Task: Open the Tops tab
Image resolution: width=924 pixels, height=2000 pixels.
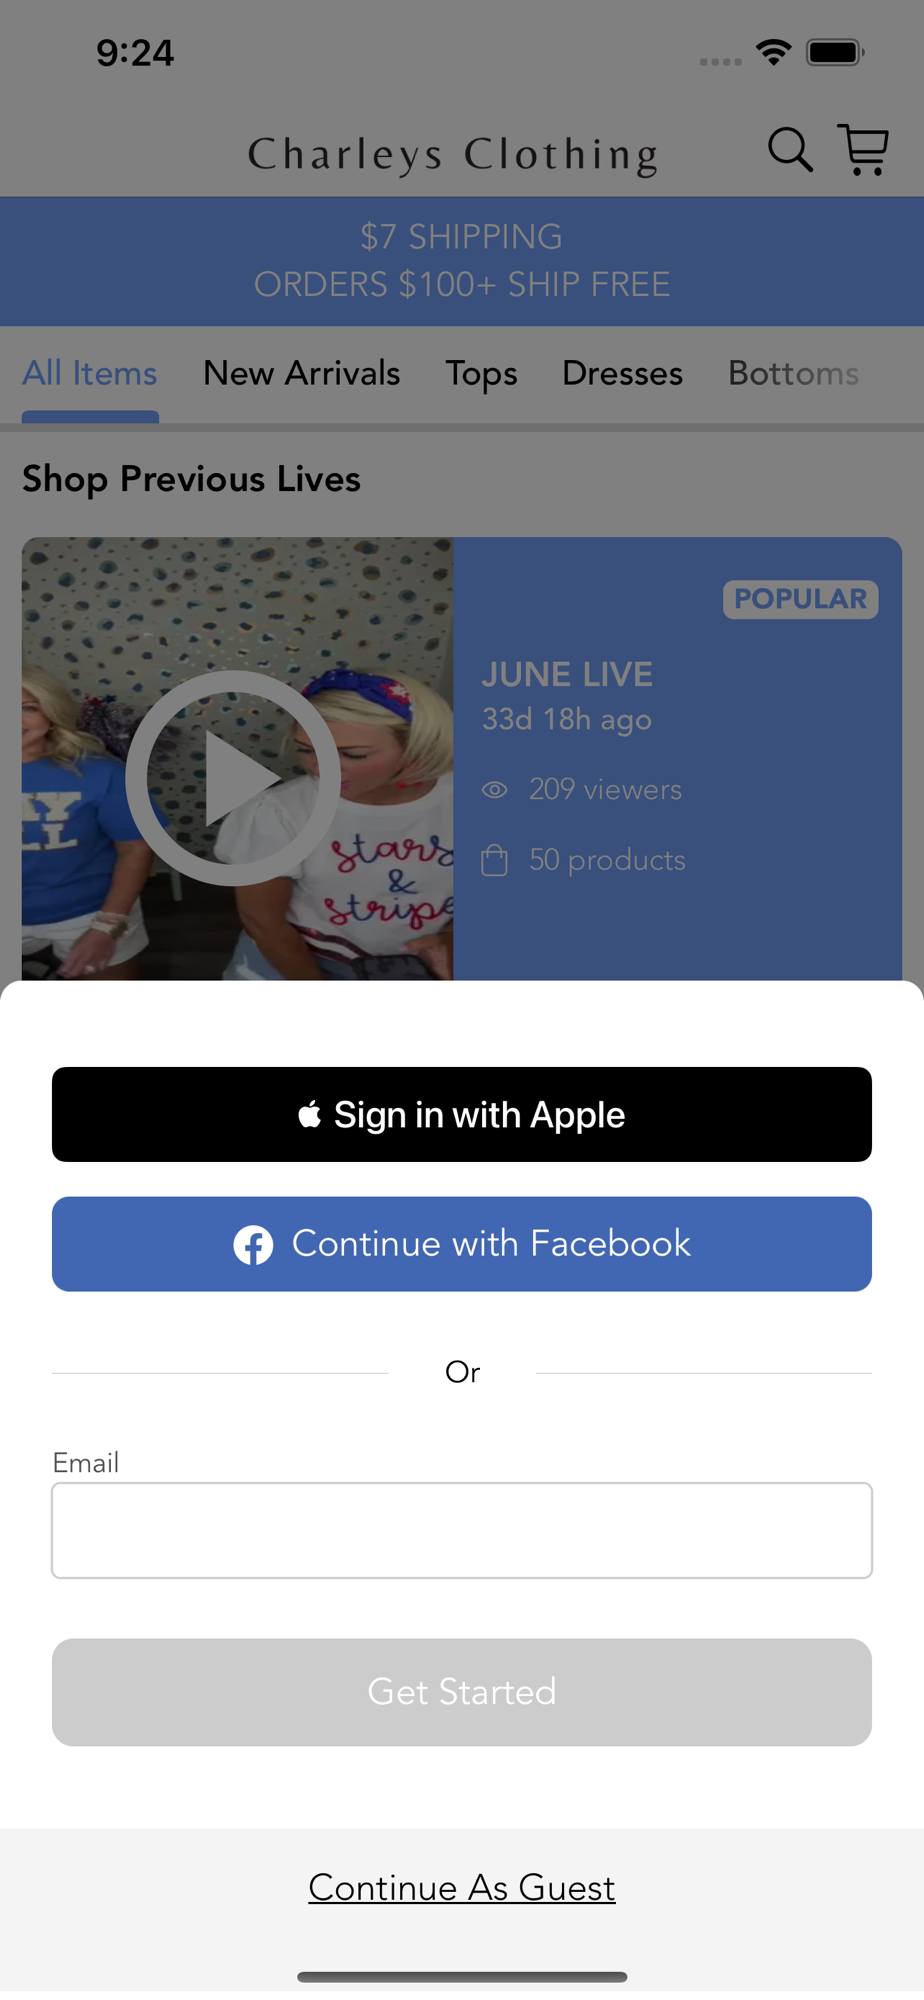Action: (x=481, y=374)
